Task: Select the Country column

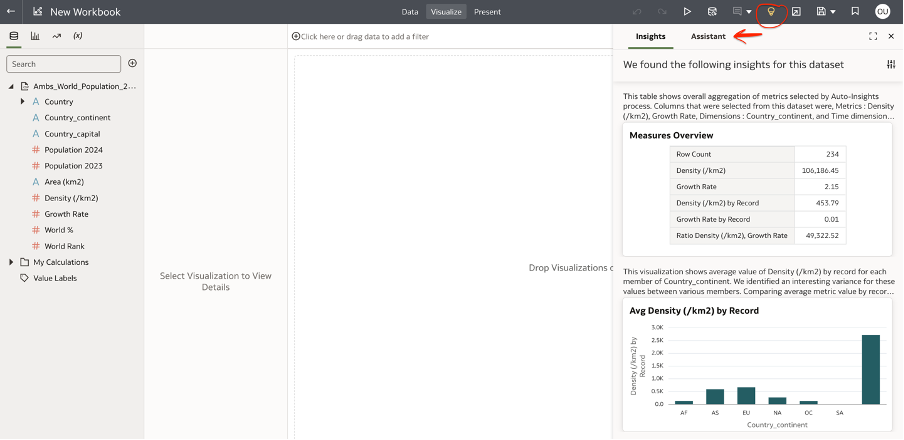Action: coord(59,101)
